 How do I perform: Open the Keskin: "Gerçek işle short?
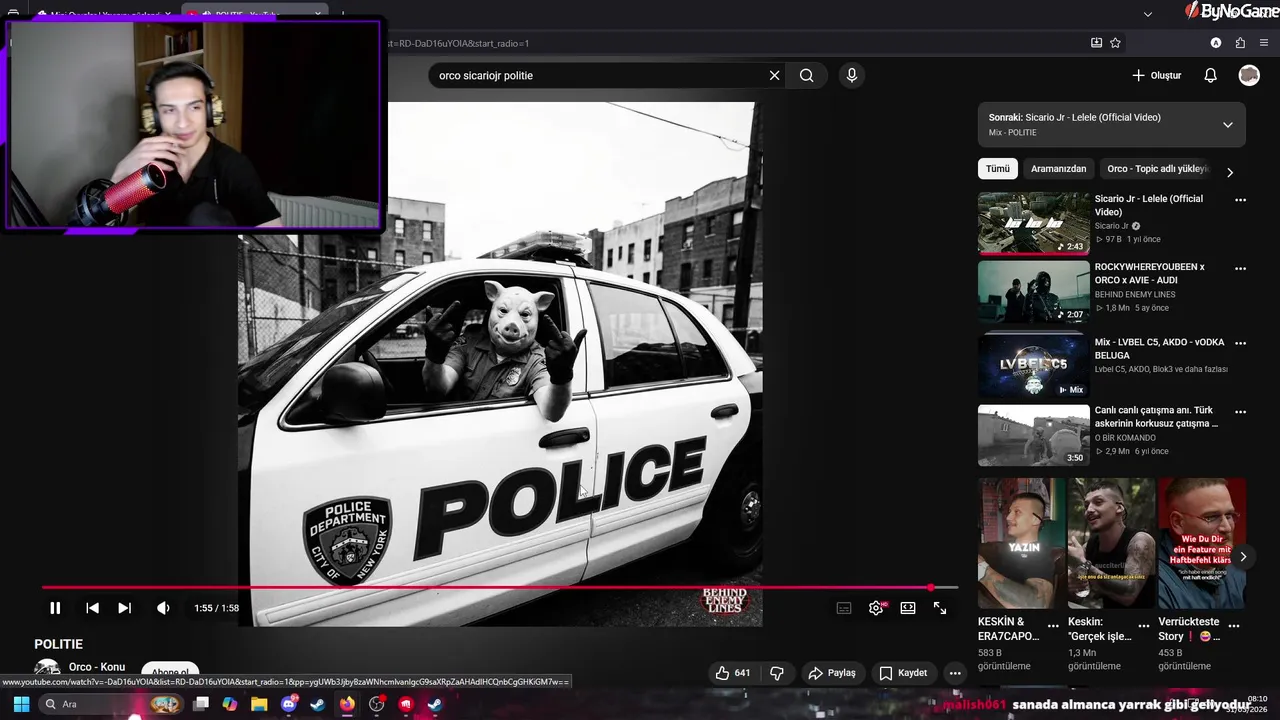1111,543
